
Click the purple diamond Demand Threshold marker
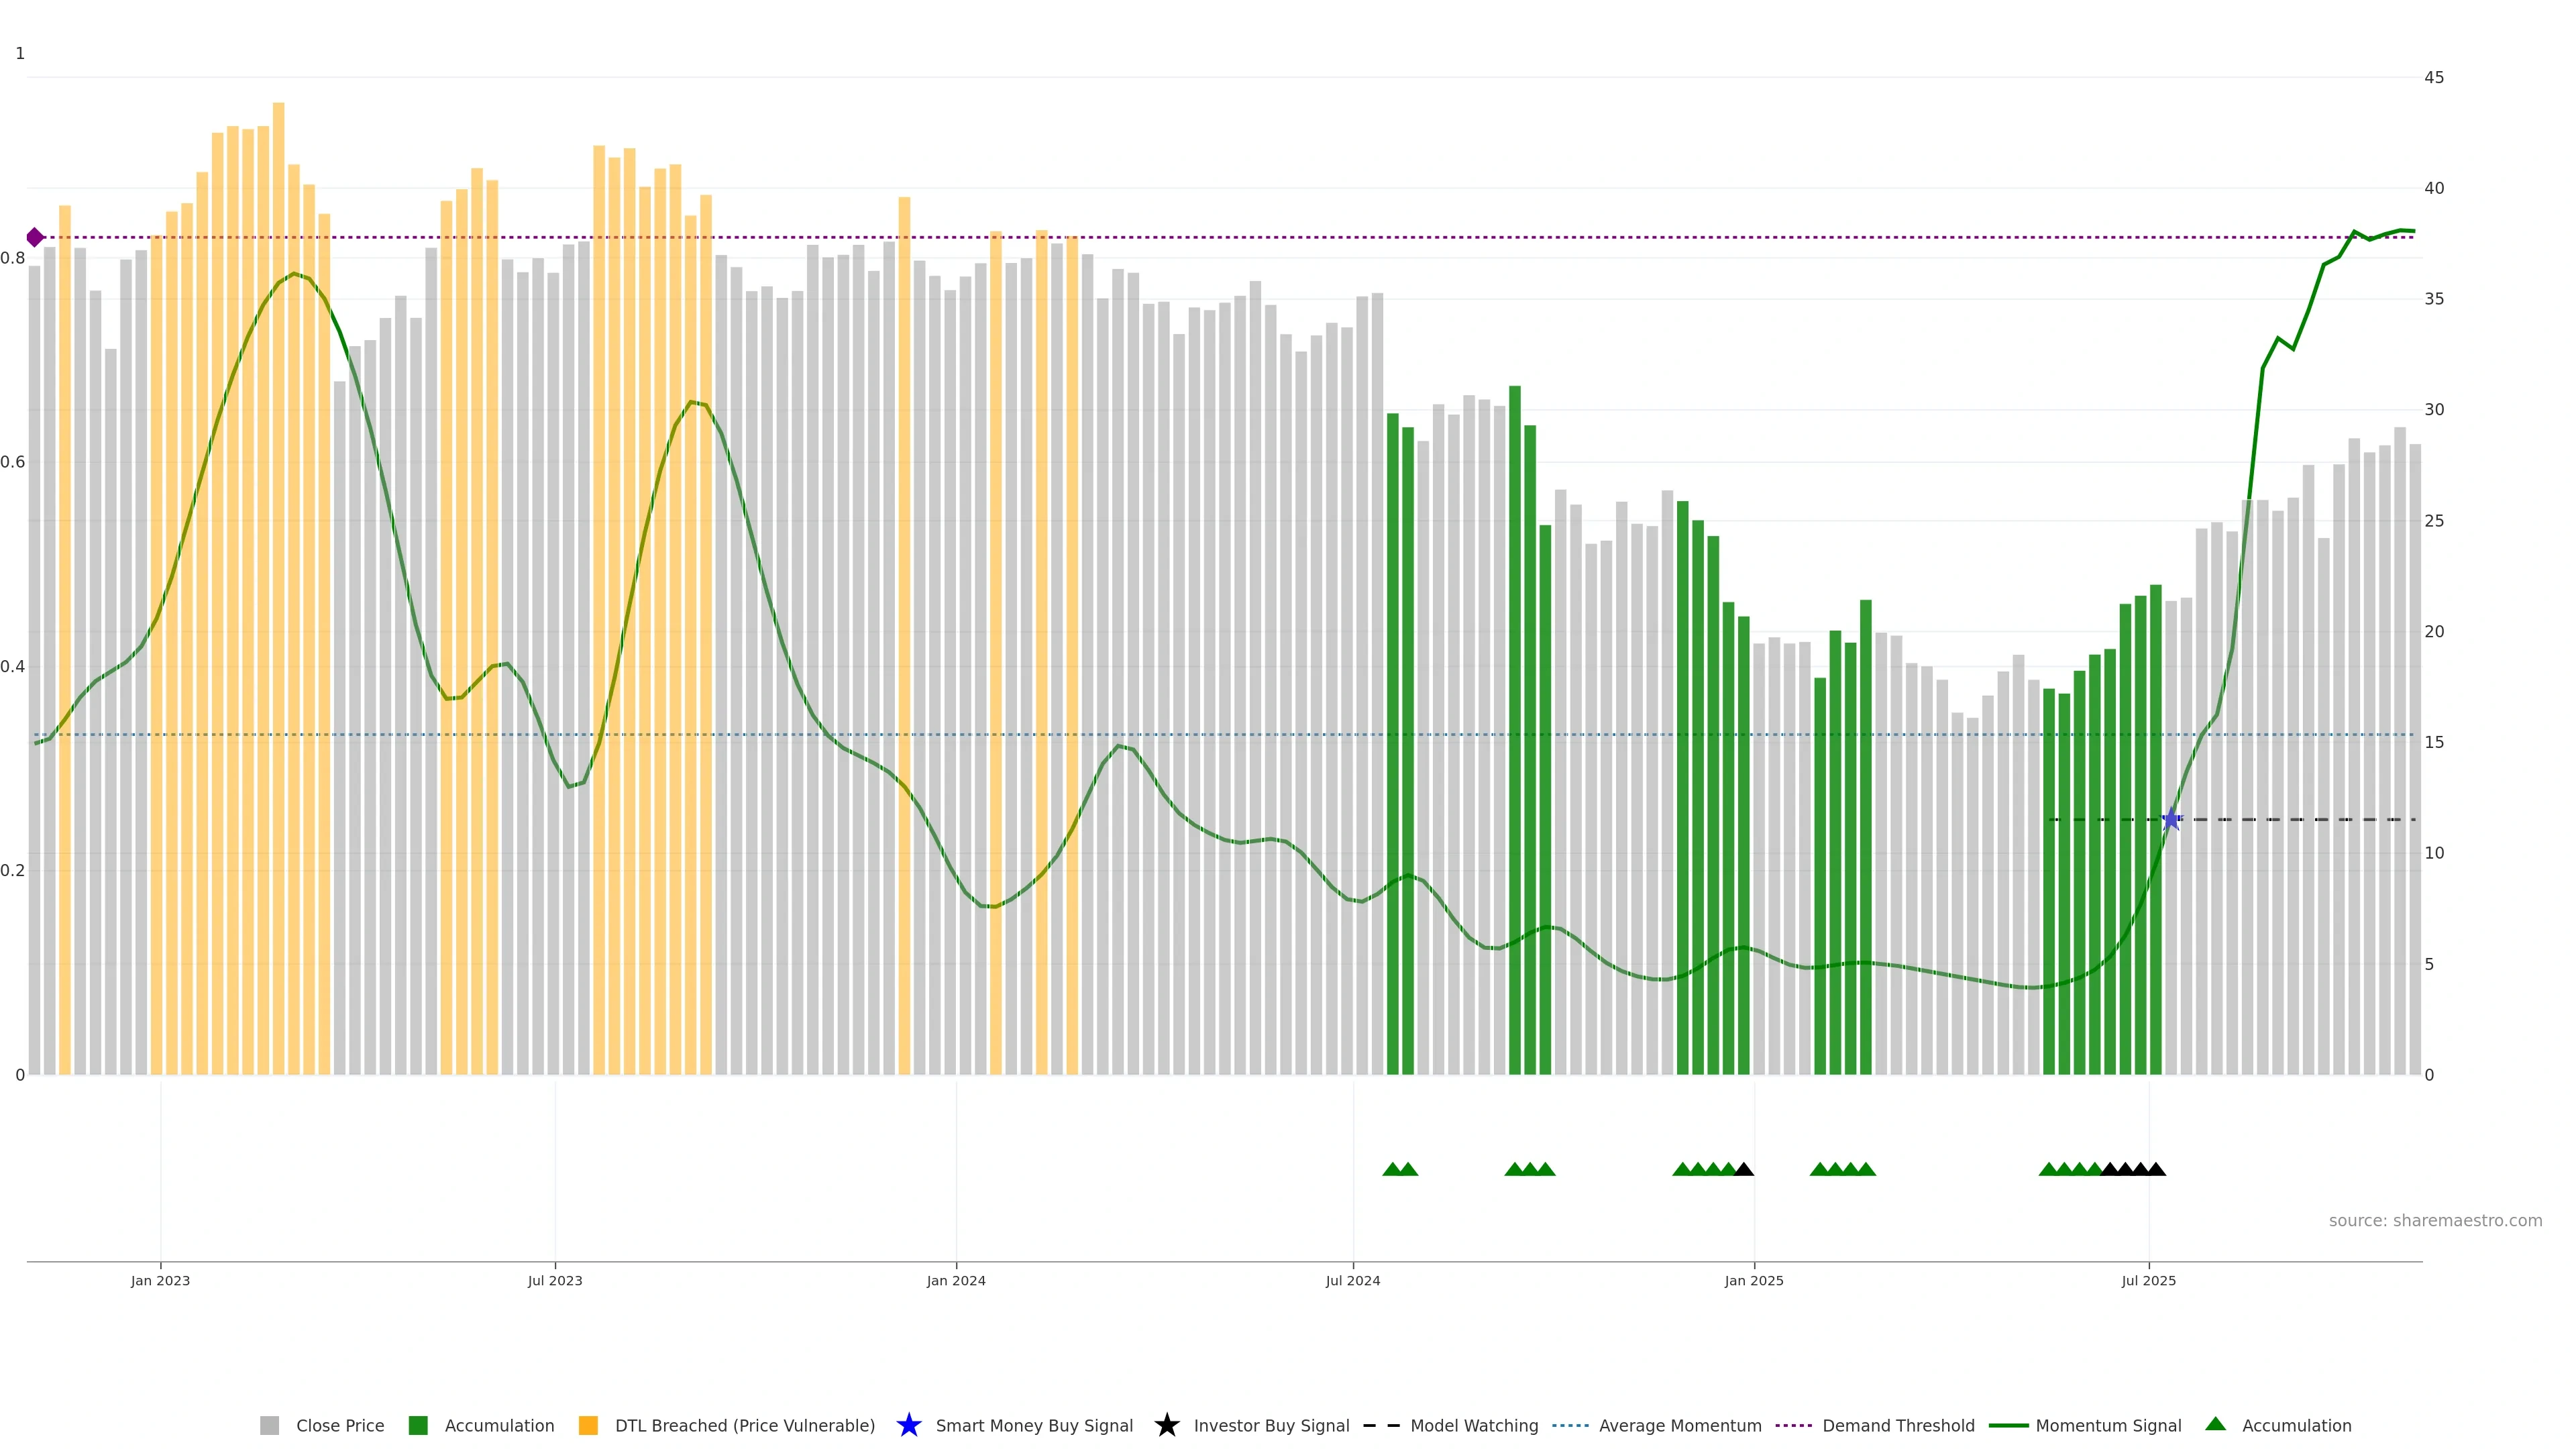[35, 237]
